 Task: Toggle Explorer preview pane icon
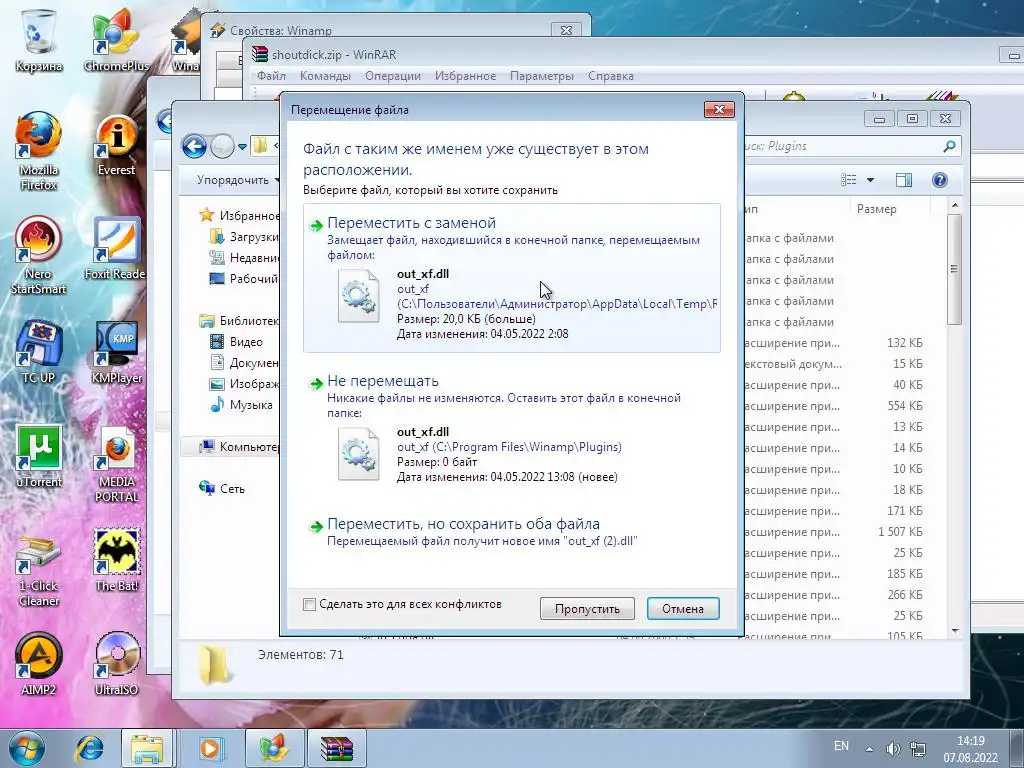pos(904,180)
